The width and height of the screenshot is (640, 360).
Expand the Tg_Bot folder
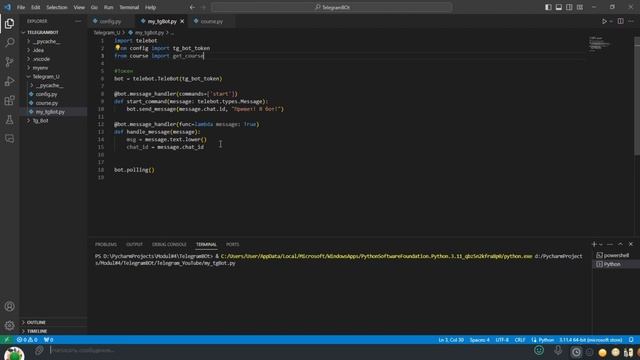pyautogui.click(x=40, y=120)
